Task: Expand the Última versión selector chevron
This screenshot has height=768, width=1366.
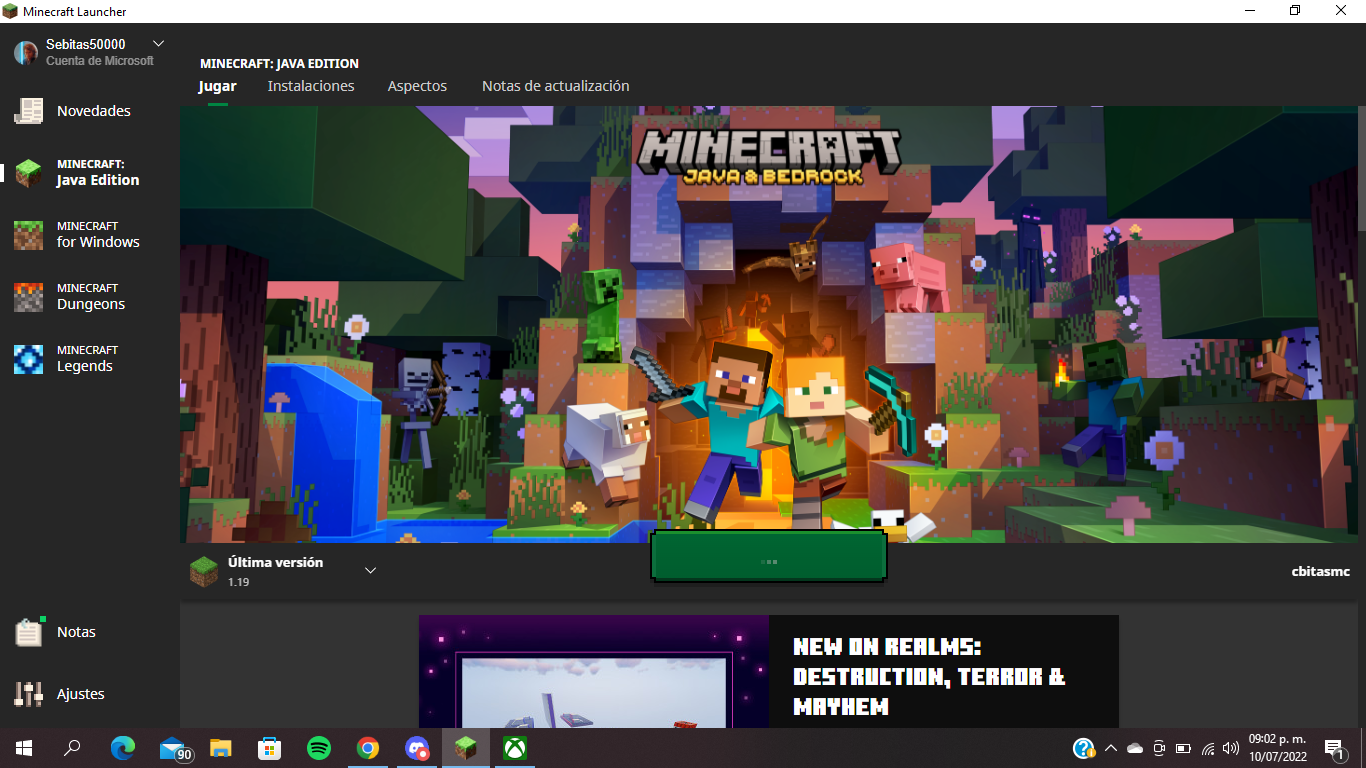Action: pos(370,571)
